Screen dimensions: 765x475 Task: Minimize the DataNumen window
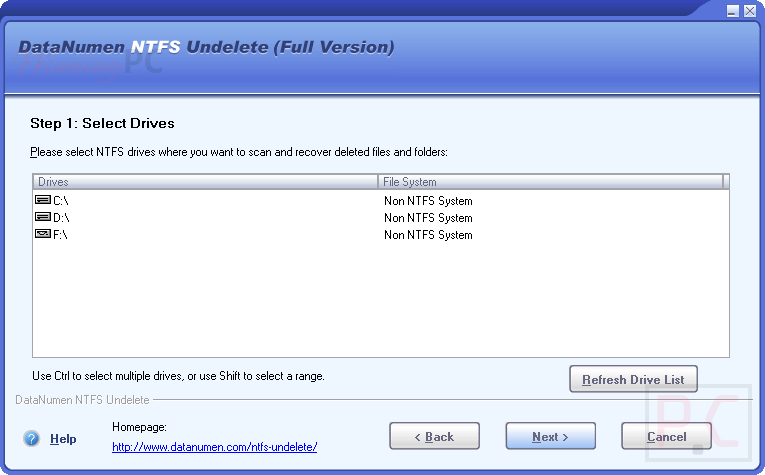732,11
